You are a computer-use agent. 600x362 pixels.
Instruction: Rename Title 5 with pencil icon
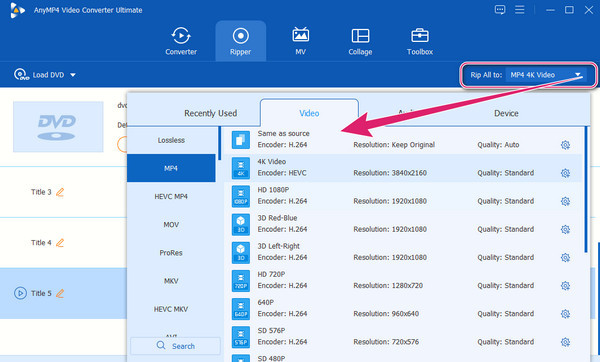(60, 293)
